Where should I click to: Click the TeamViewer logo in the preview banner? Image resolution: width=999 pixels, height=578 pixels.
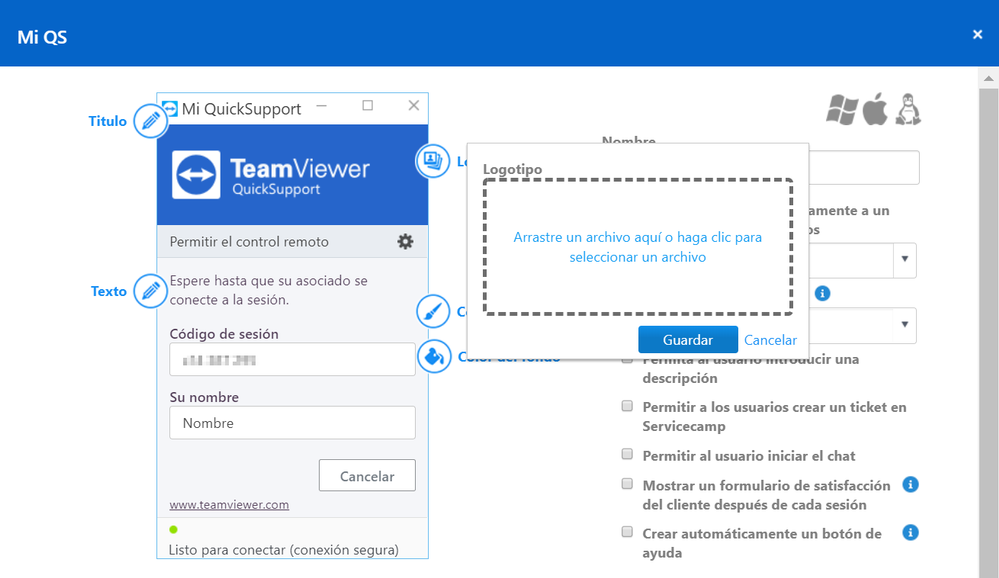[271, 175]
